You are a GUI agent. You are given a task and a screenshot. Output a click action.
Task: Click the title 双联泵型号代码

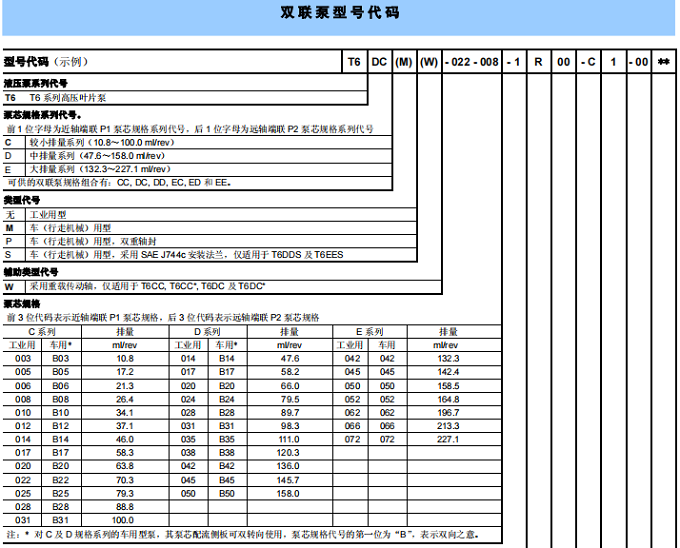point(340,13)
